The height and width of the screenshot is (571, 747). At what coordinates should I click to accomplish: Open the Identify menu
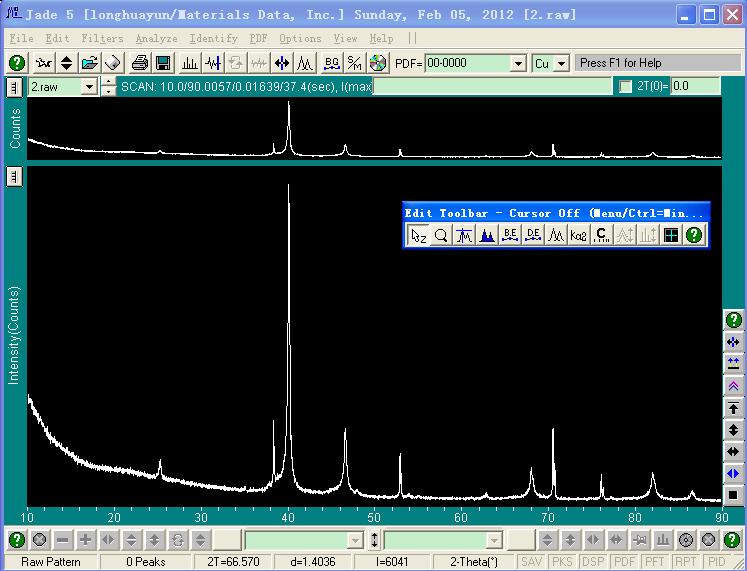click(x=213, y=39)
